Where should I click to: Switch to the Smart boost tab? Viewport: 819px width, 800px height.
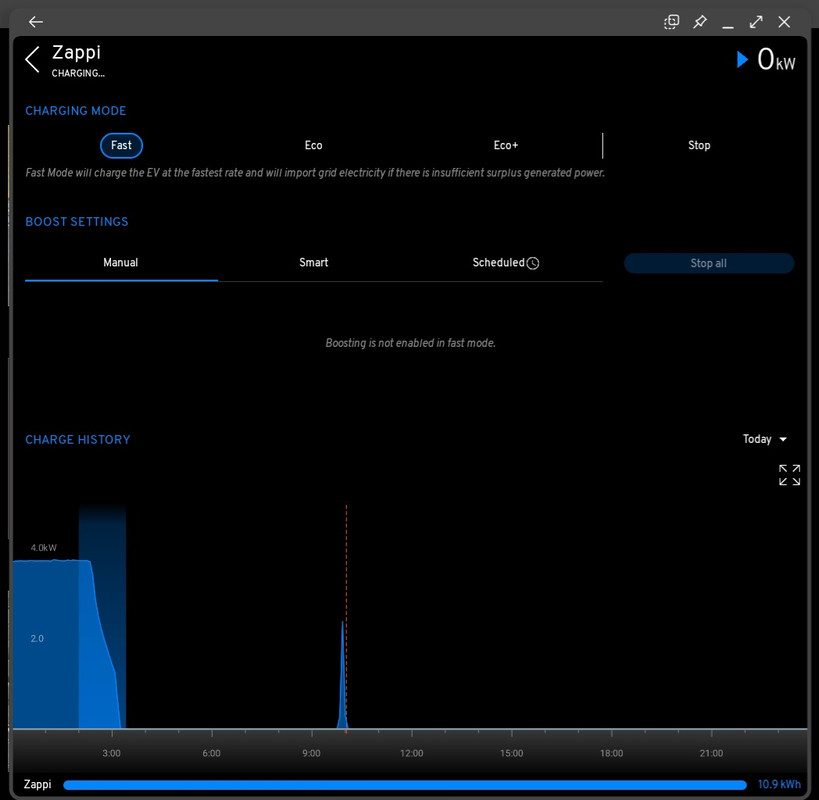point(313,263)
